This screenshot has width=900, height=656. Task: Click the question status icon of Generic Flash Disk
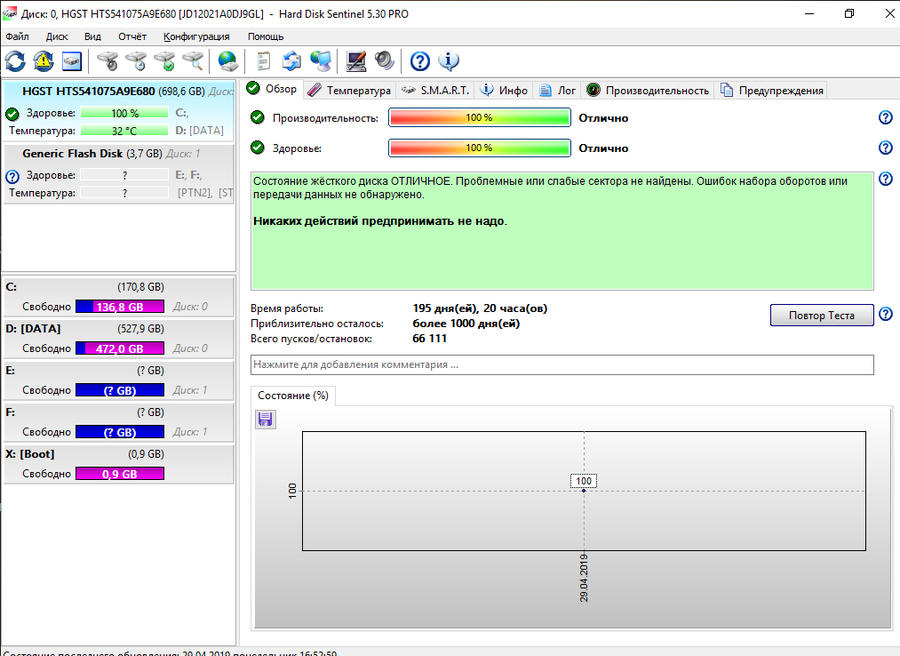tap(12, 176)
